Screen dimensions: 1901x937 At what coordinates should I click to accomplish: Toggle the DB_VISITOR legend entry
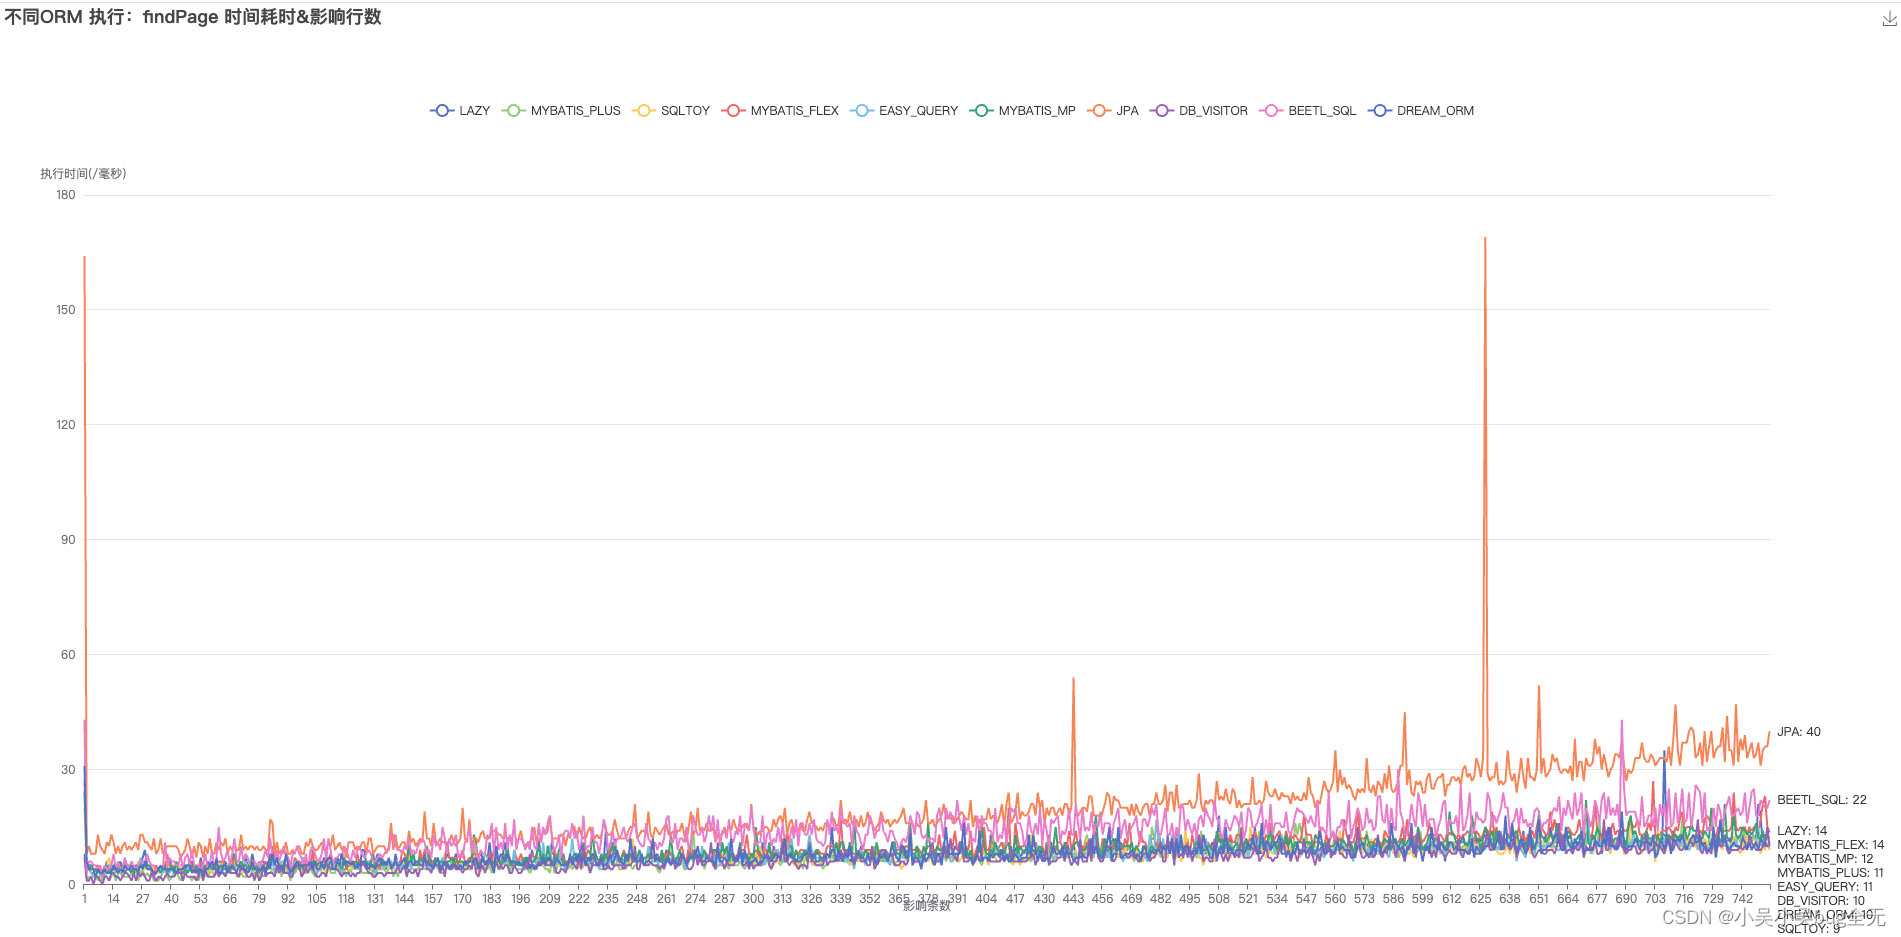1199,111
